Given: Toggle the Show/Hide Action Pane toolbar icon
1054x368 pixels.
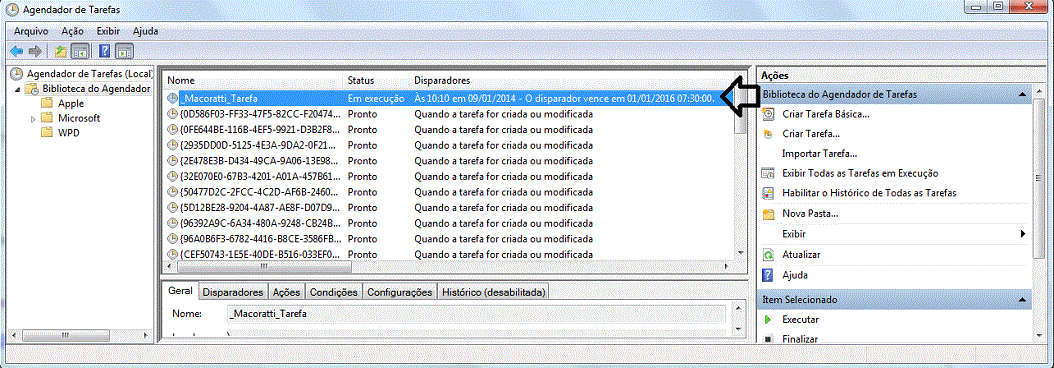Looking at the screenshot, I should point(125,51).
